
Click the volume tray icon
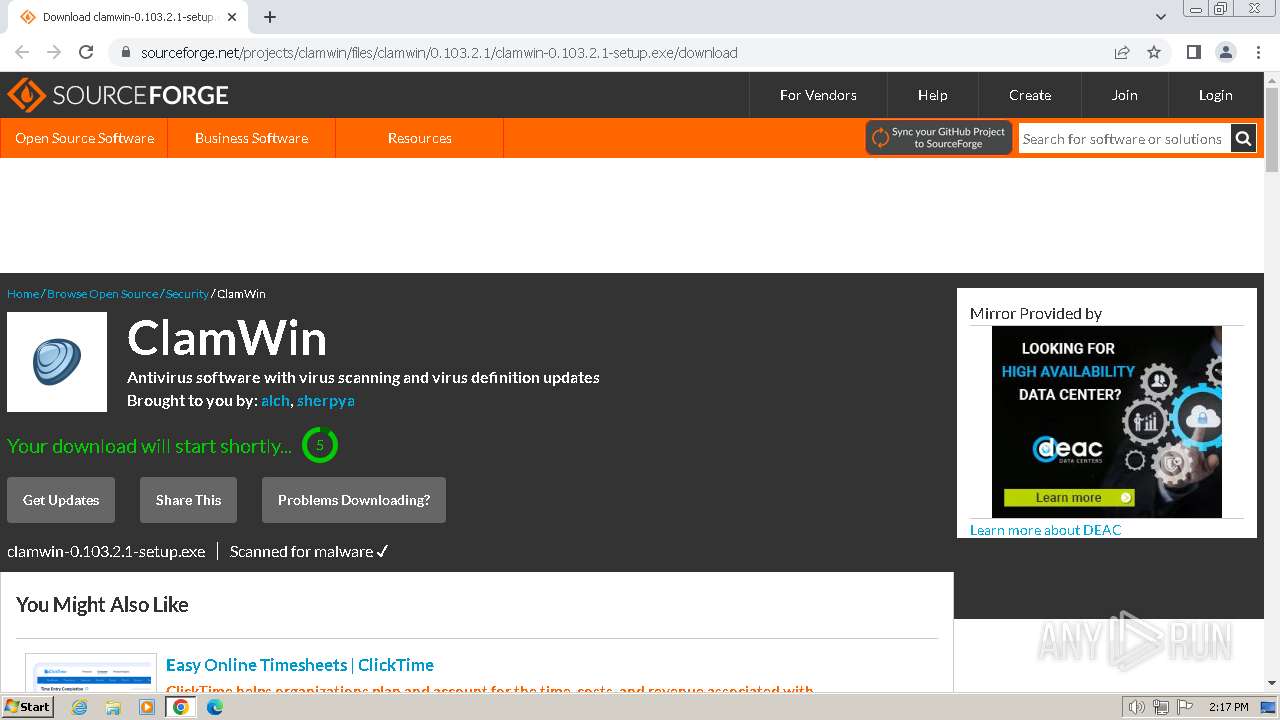tap(1137, 707)
